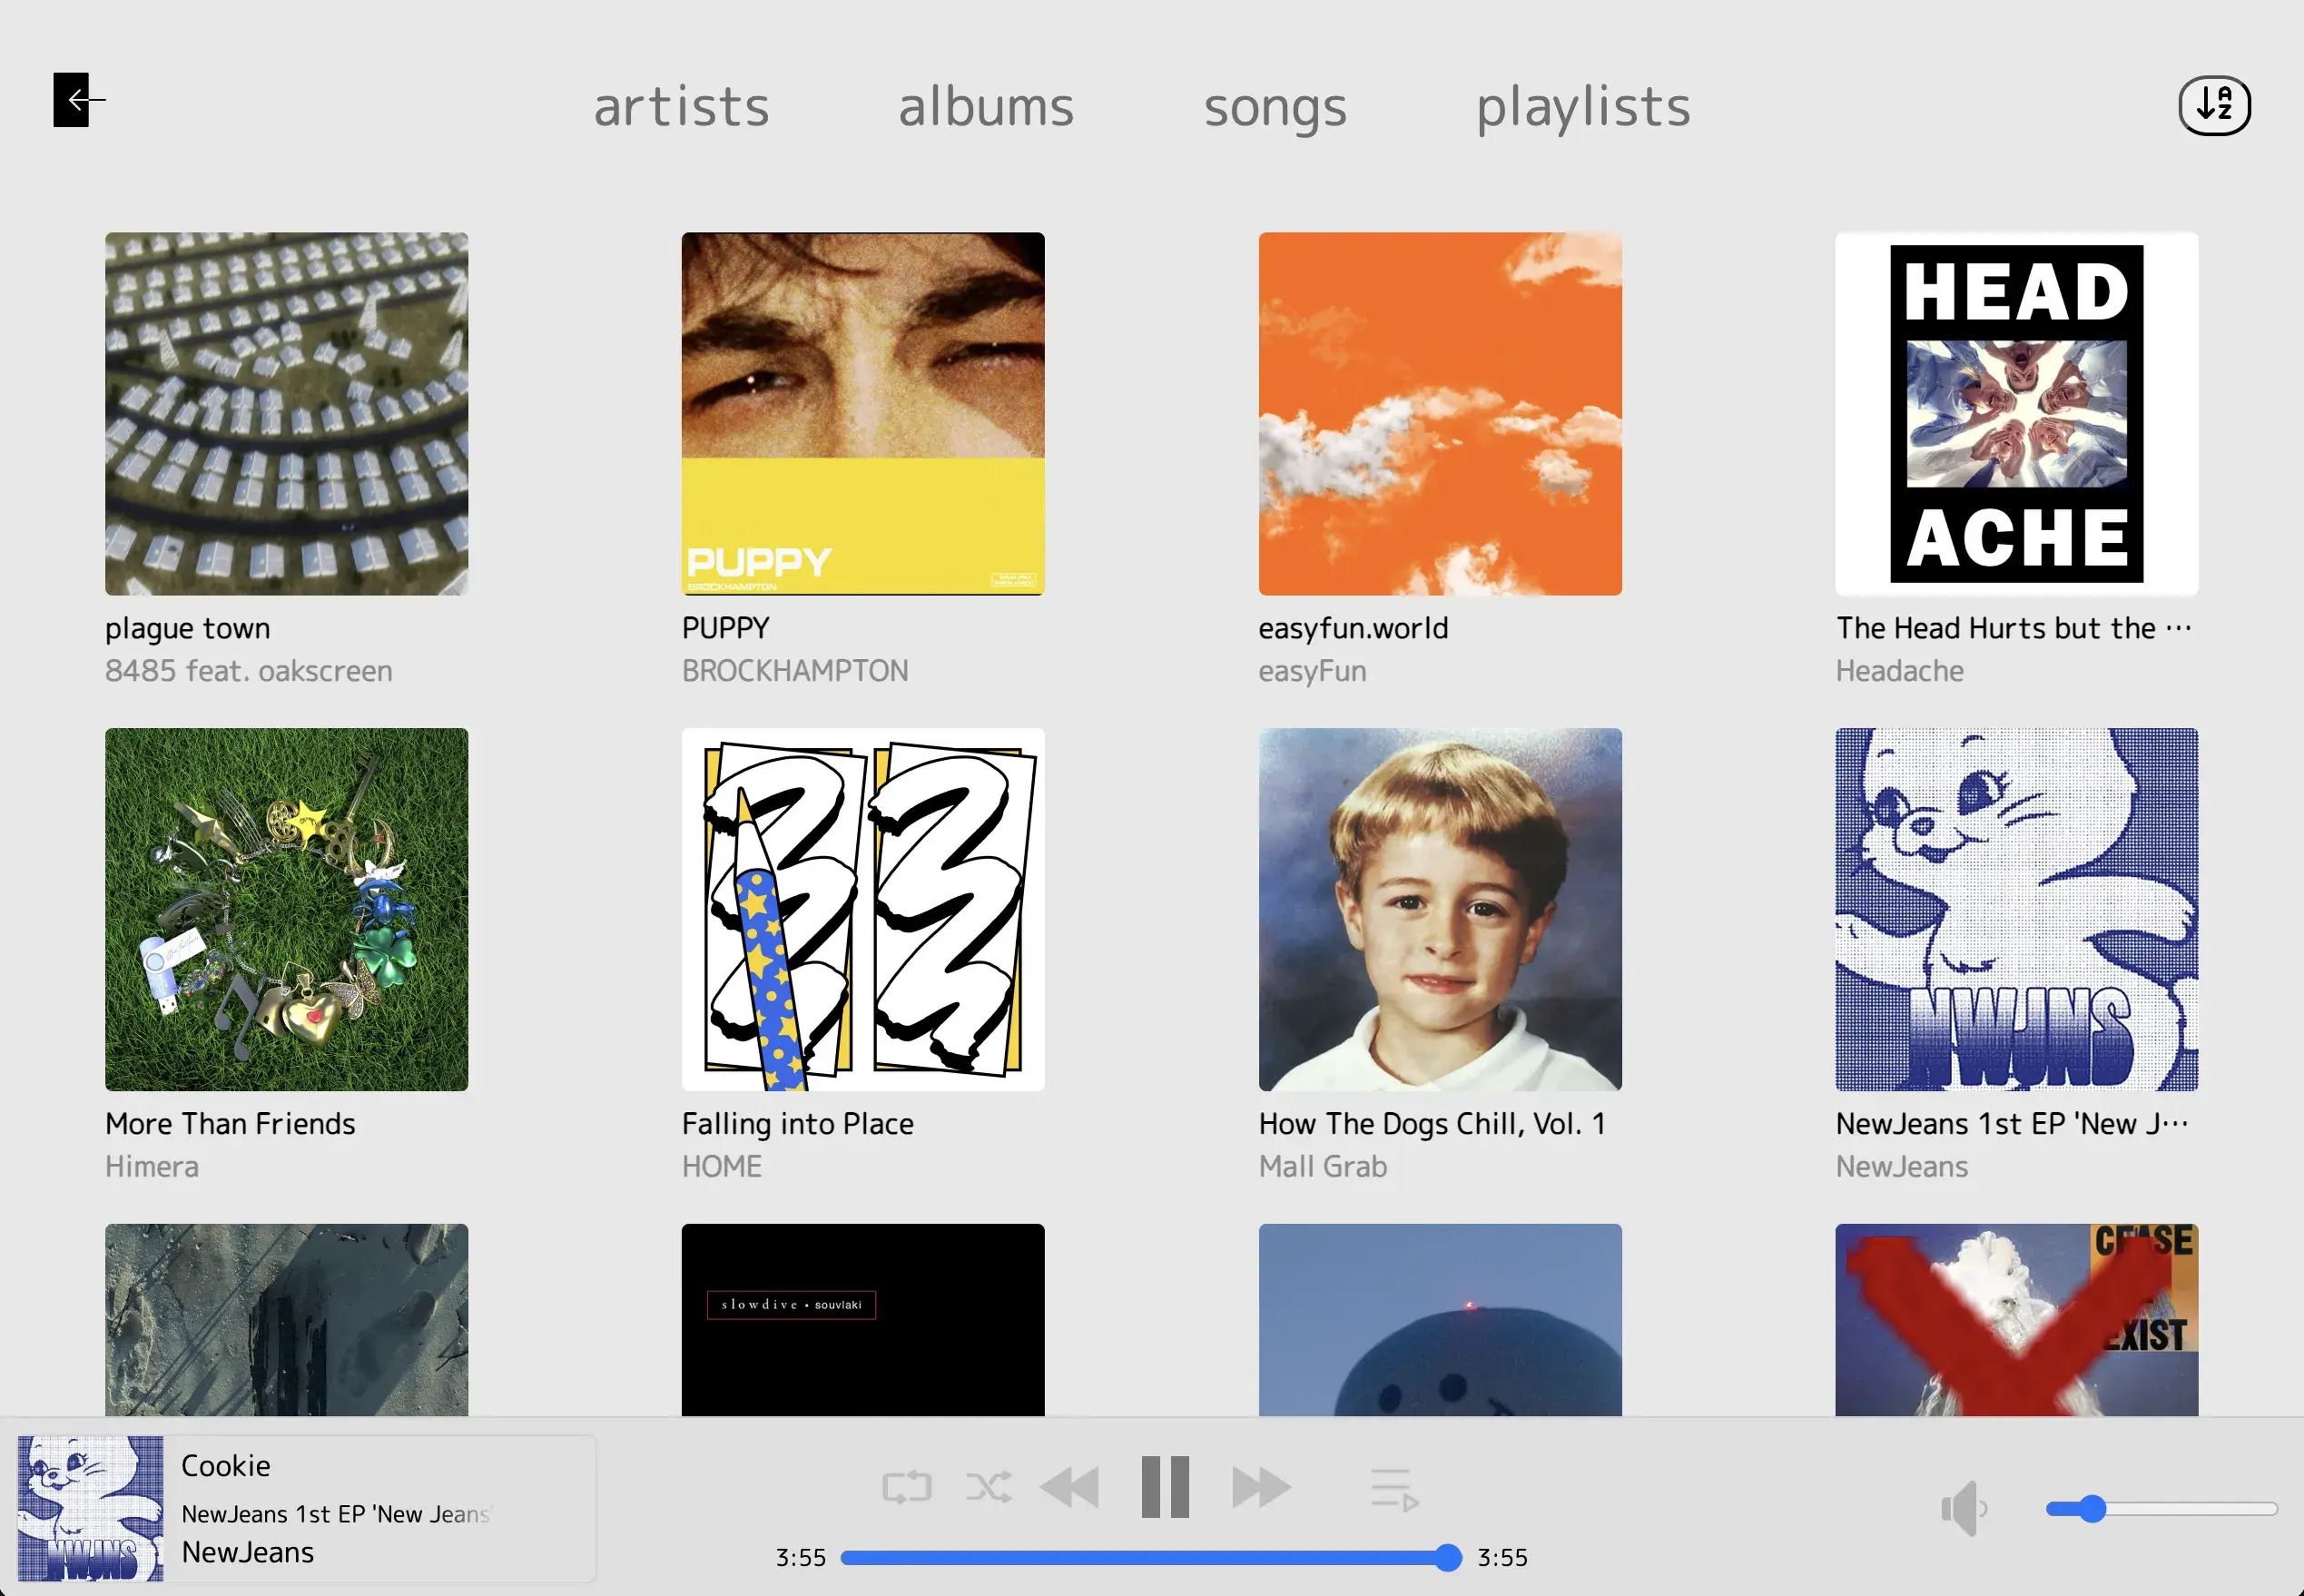This screenshot has height=1596, width=2304.
Task: Click the now playing album name text
Action: [336, 1514]
